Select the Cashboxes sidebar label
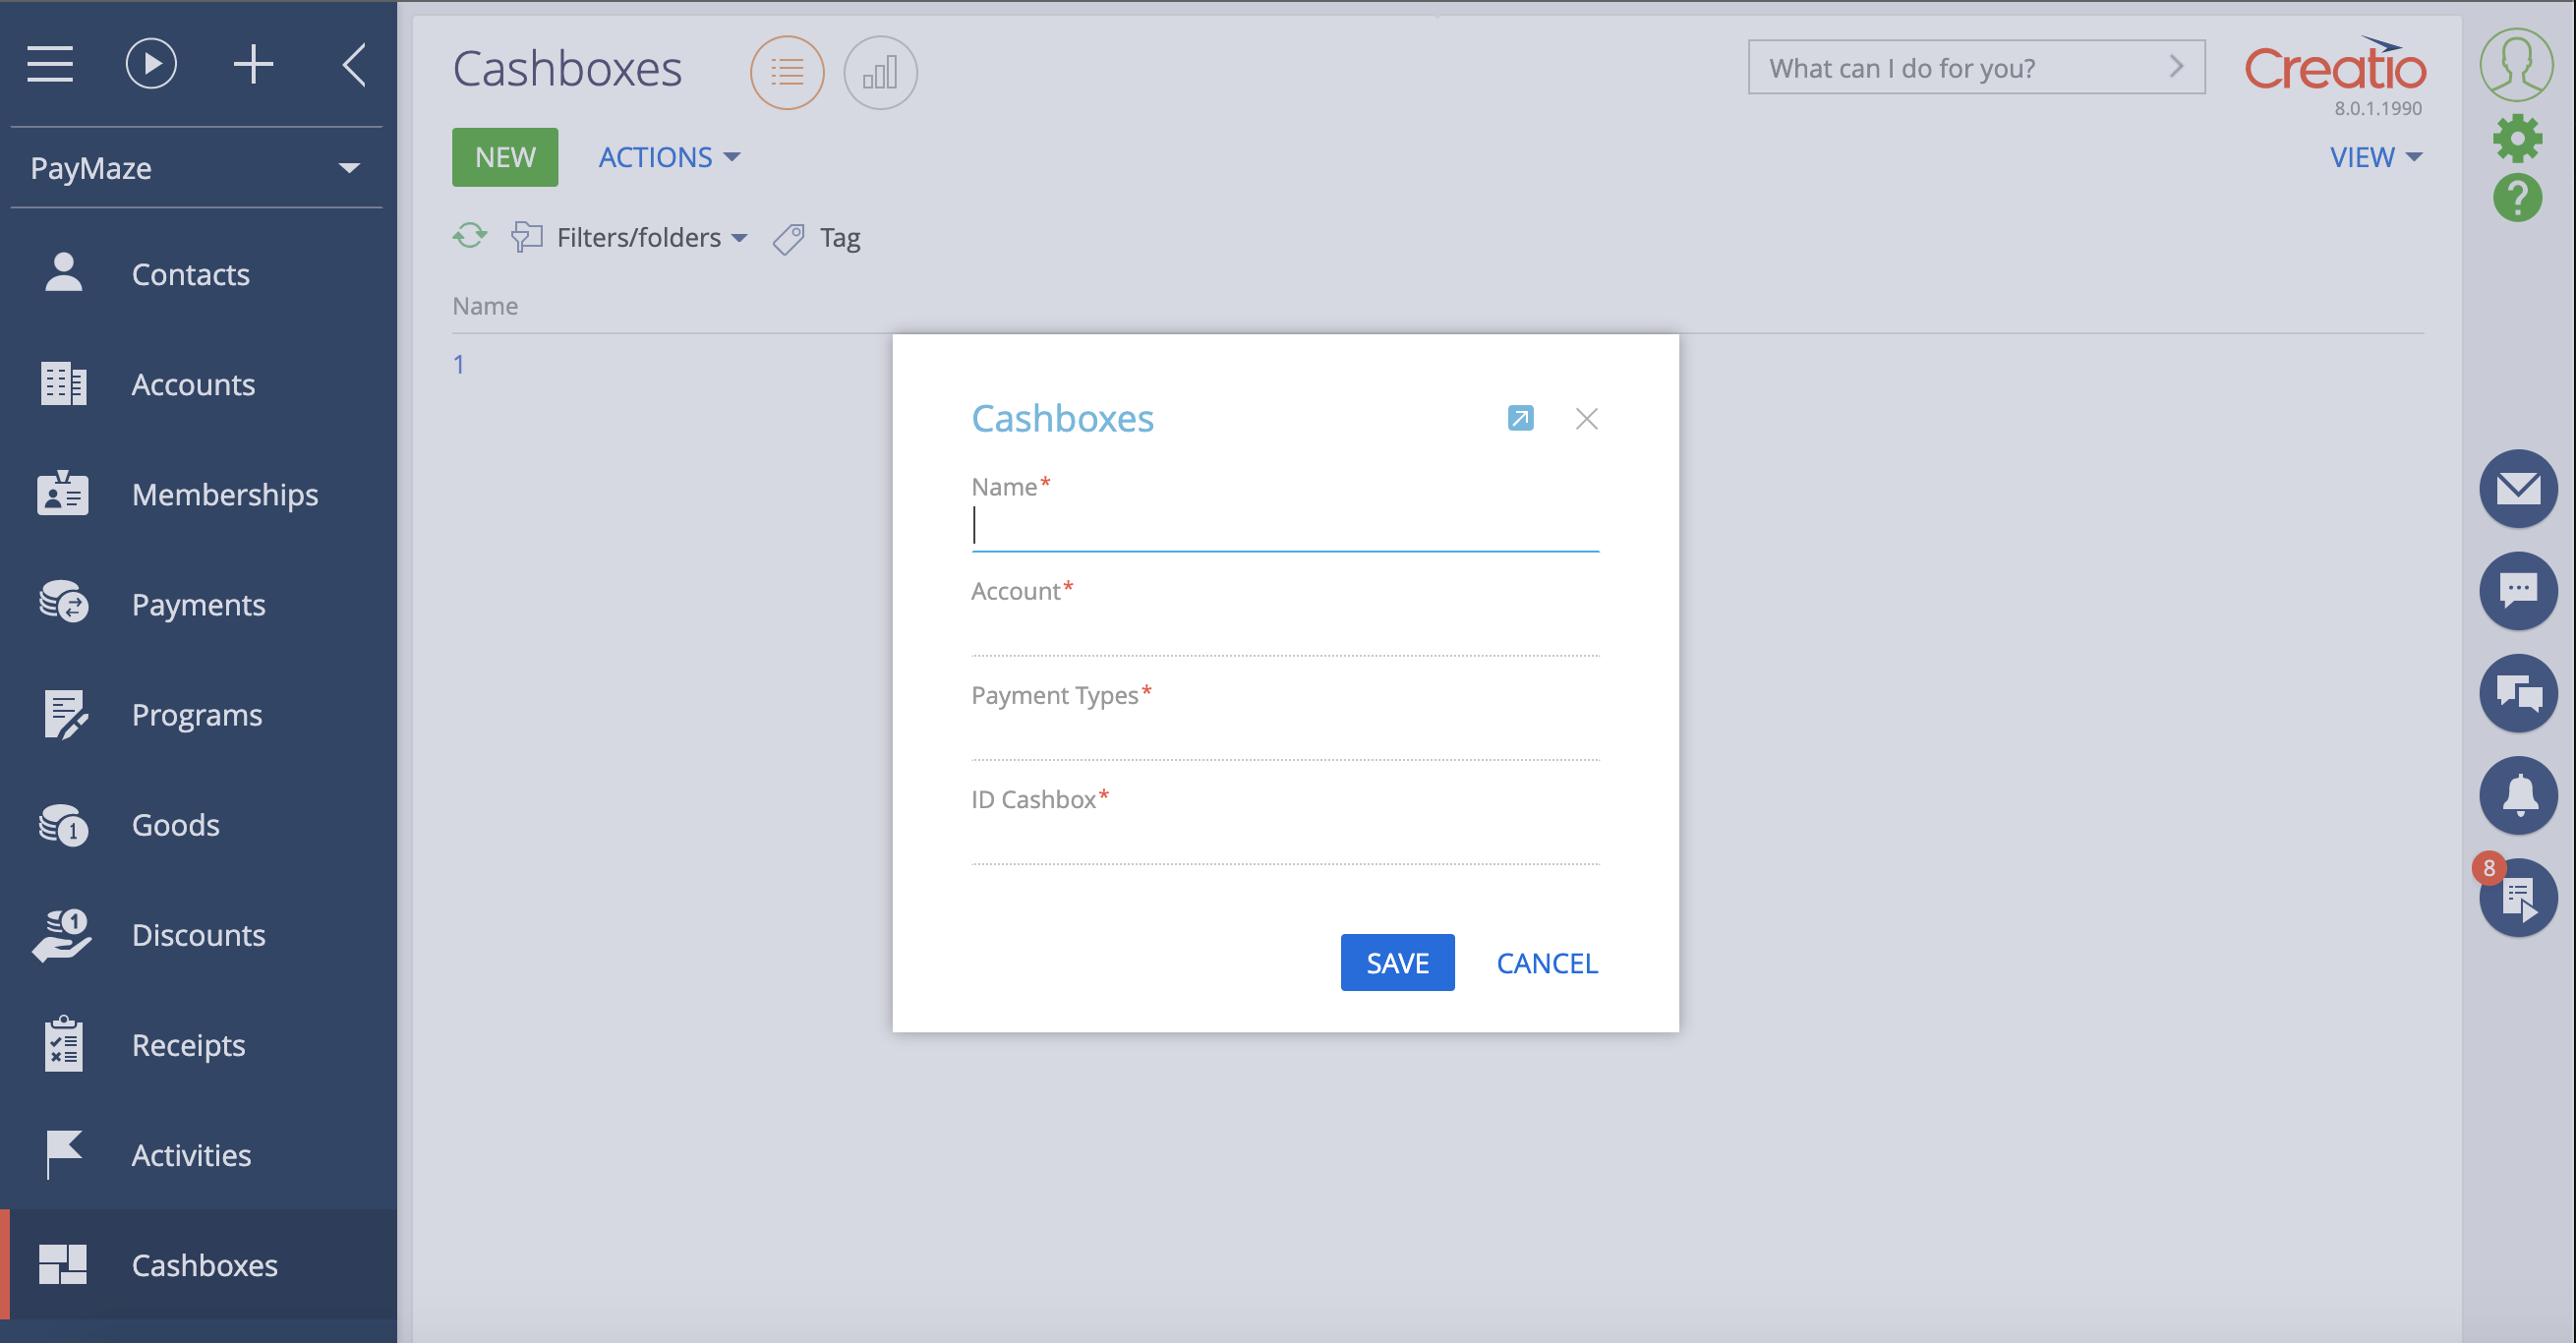The image size is (2576, 1343). (x=204, y=1264)
